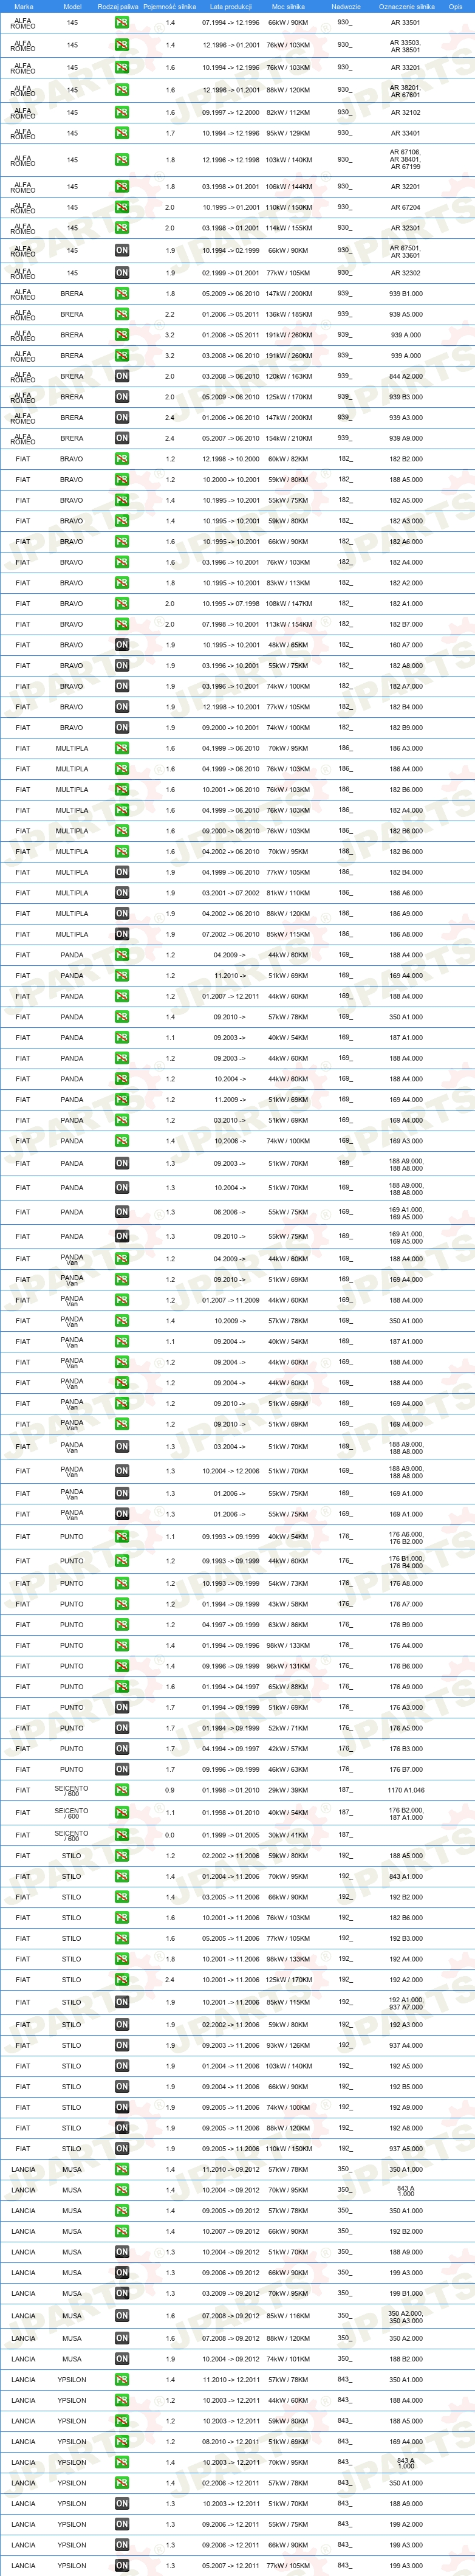Click the engine code 192 A1.000, 937 A7.000

[x=406, y=2003]
